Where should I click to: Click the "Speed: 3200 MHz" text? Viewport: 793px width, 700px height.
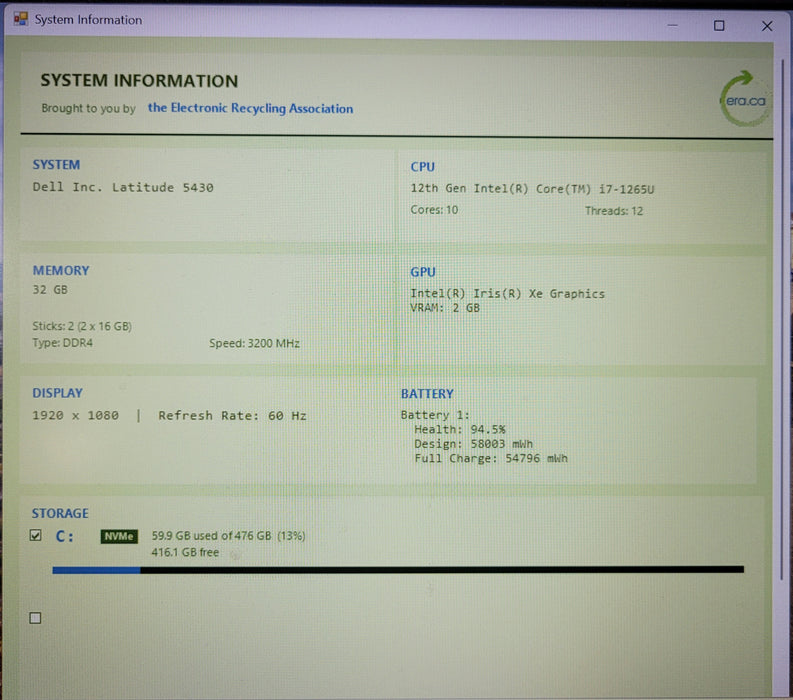[254, 343]
